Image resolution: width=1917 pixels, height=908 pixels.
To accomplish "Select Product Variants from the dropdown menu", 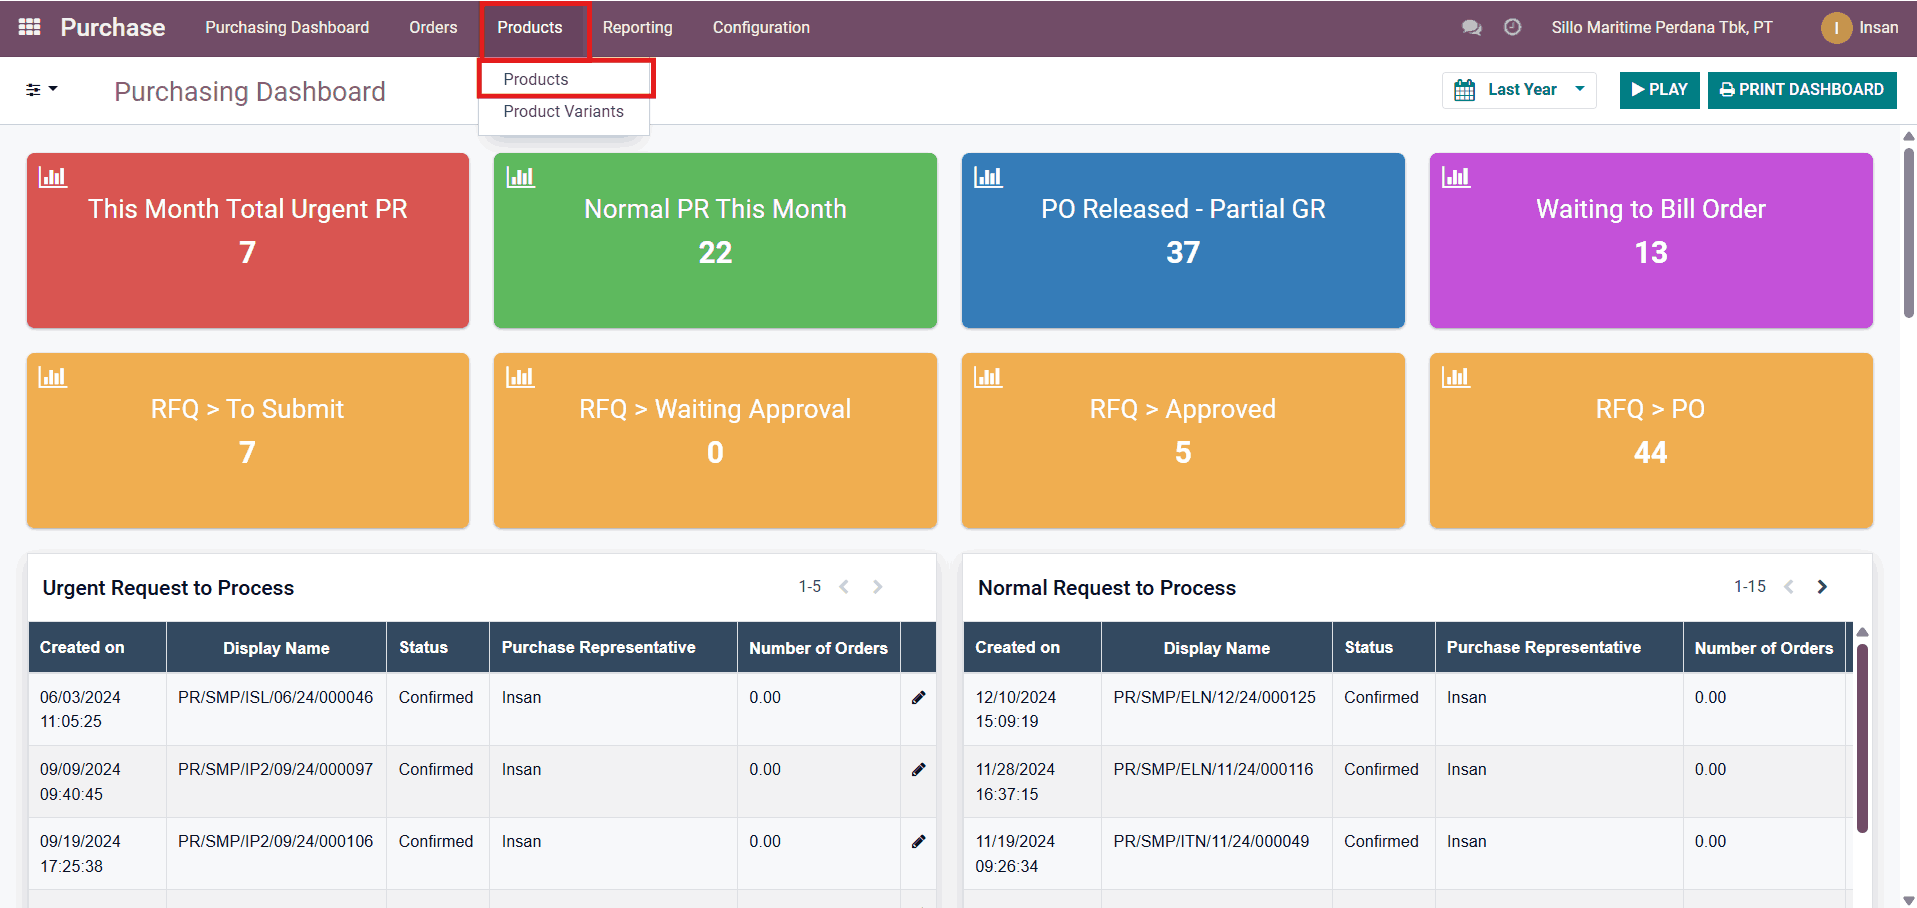I will point(563,112).
